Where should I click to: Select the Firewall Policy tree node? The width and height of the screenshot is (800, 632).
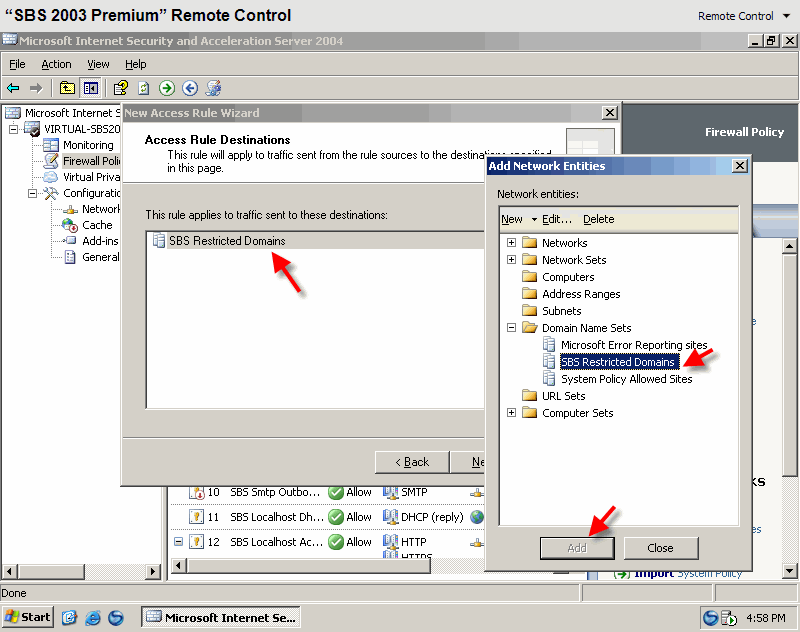click(x=91, y=161)
